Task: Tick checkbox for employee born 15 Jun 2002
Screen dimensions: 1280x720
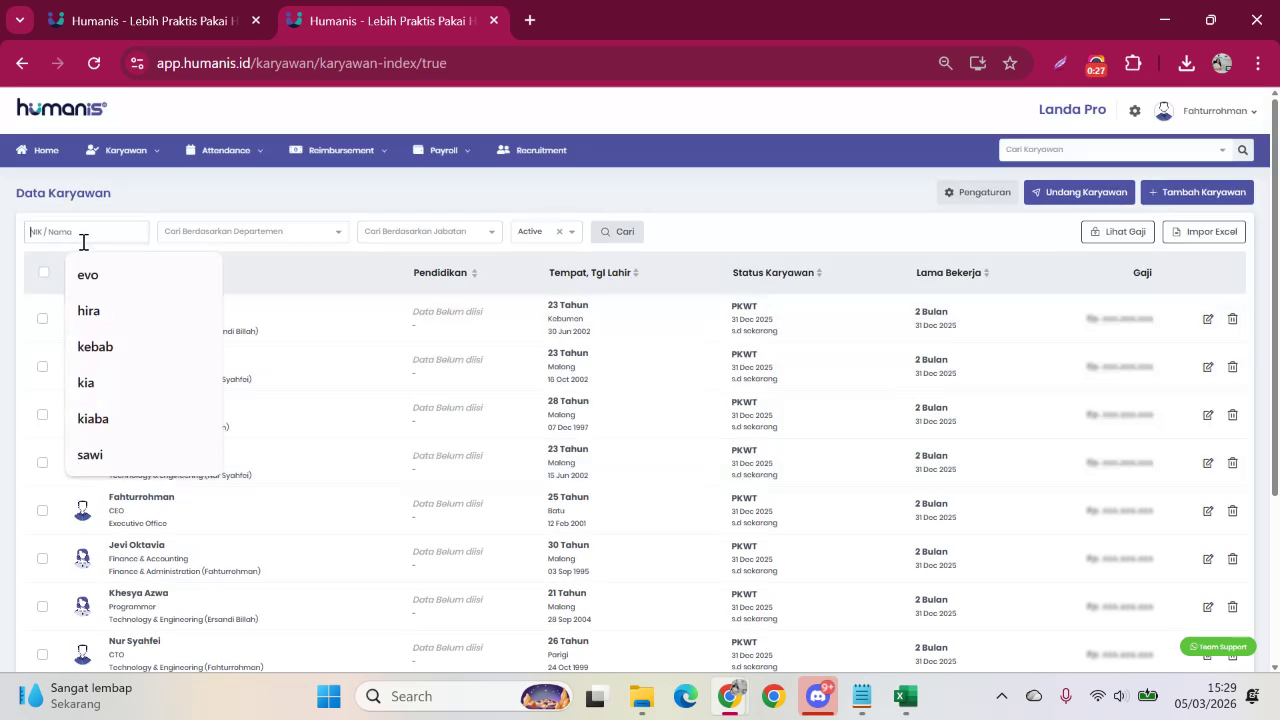Action: point(42,463)
